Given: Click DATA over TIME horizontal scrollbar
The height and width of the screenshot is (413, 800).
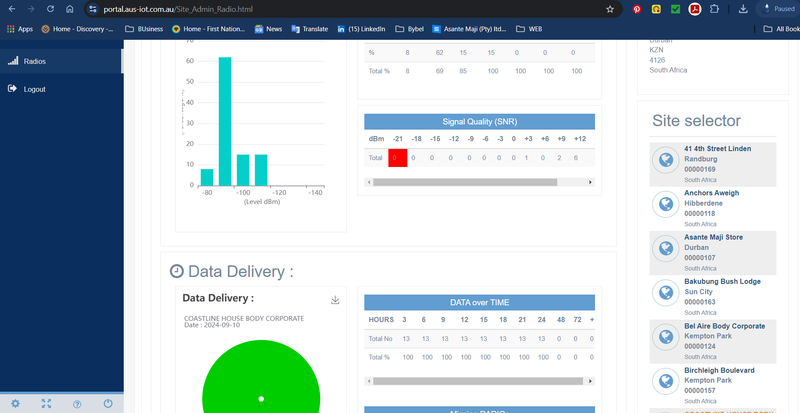Looking at the screenshot, I should (478, 381).
